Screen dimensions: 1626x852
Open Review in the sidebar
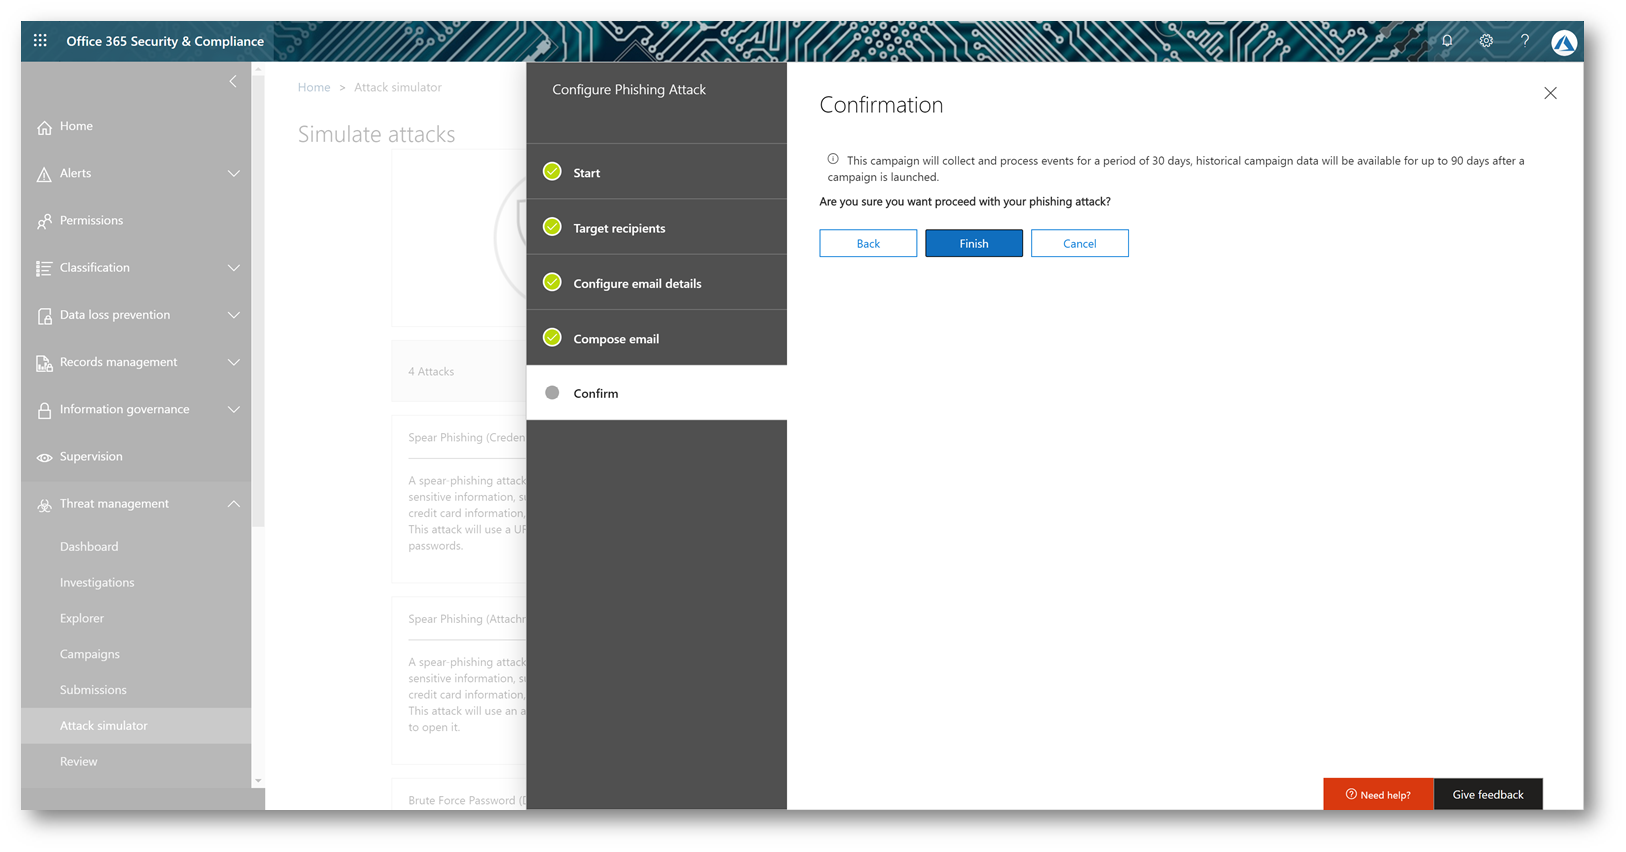click(79, 762)
